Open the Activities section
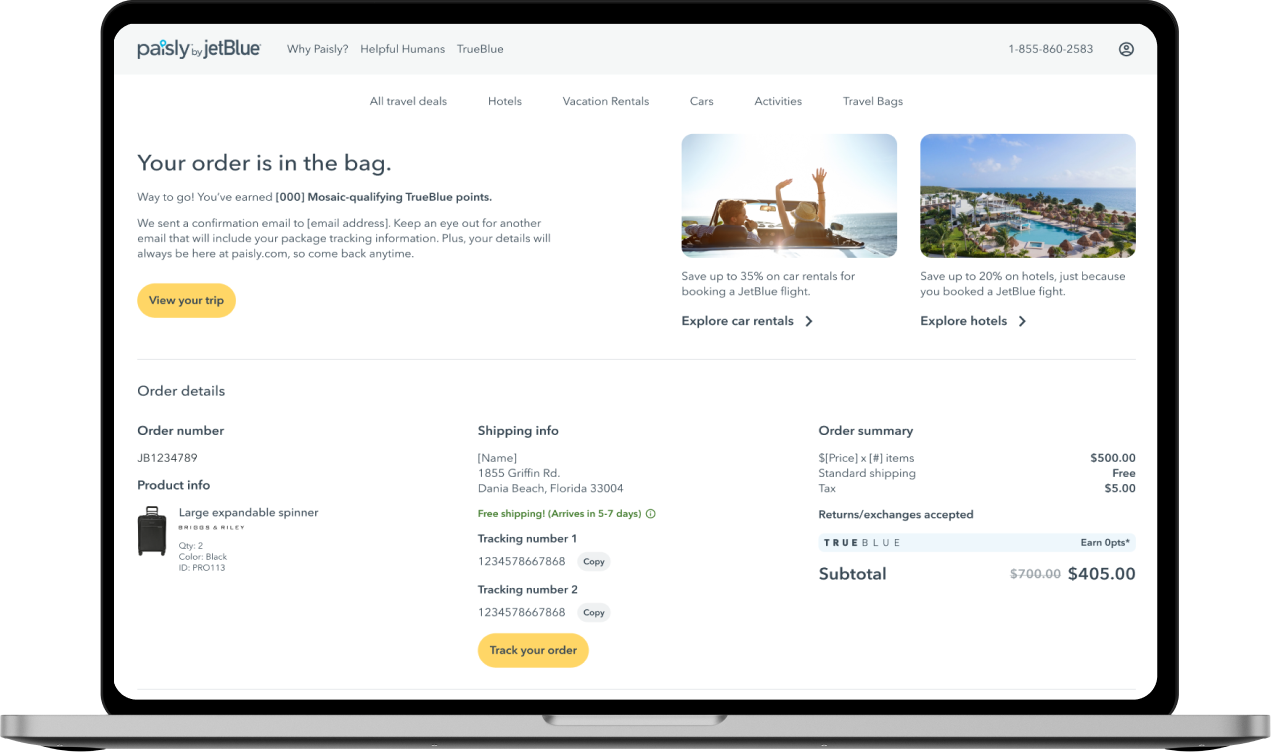Screen dimensions: 1271x752 [778, 101]
